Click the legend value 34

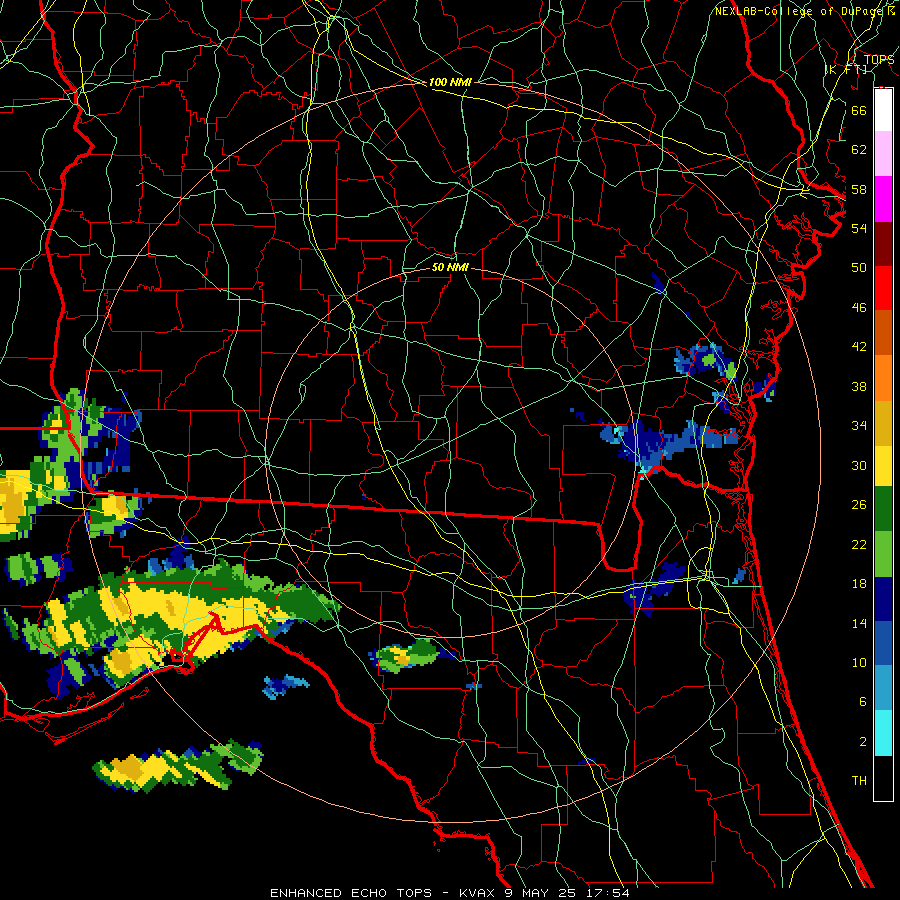point(859,426)
